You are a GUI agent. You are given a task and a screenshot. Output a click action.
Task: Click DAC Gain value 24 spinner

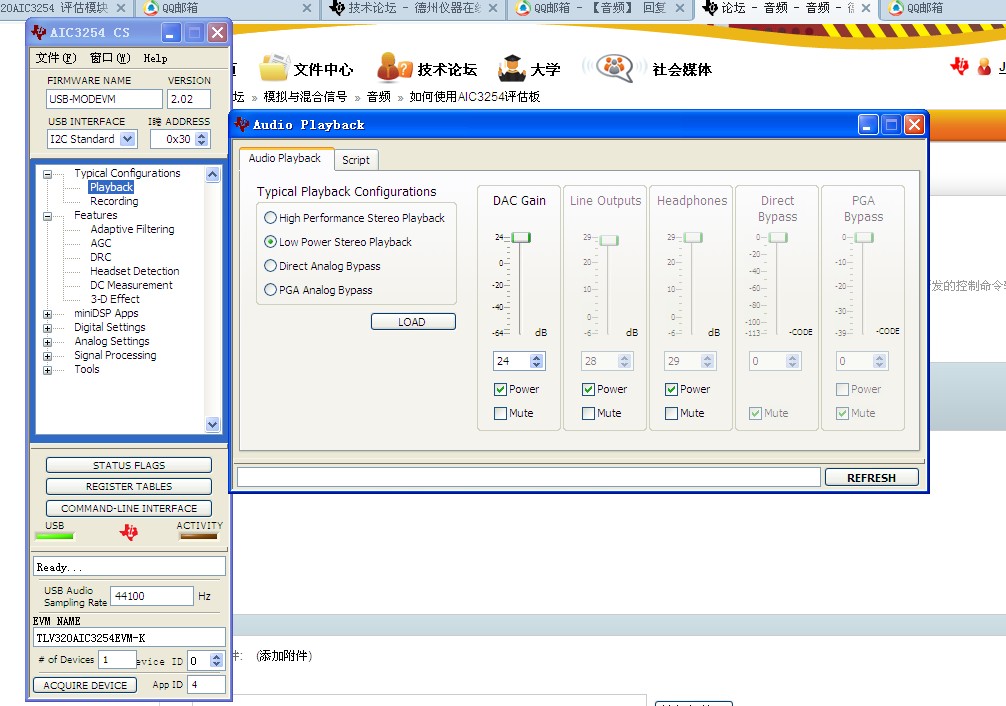[536, 361]
